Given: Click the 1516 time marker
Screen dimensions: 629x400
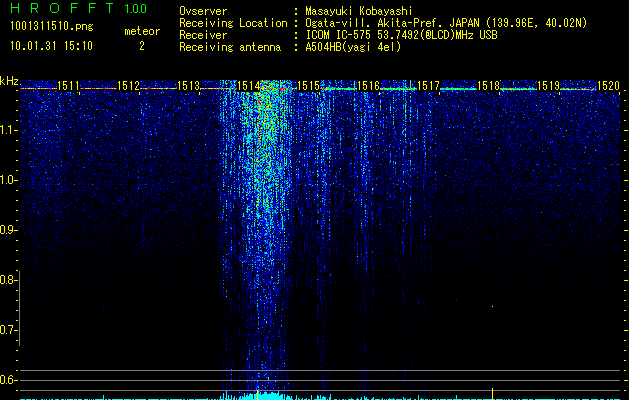Looking at the screenshot, I should (368, 86).
